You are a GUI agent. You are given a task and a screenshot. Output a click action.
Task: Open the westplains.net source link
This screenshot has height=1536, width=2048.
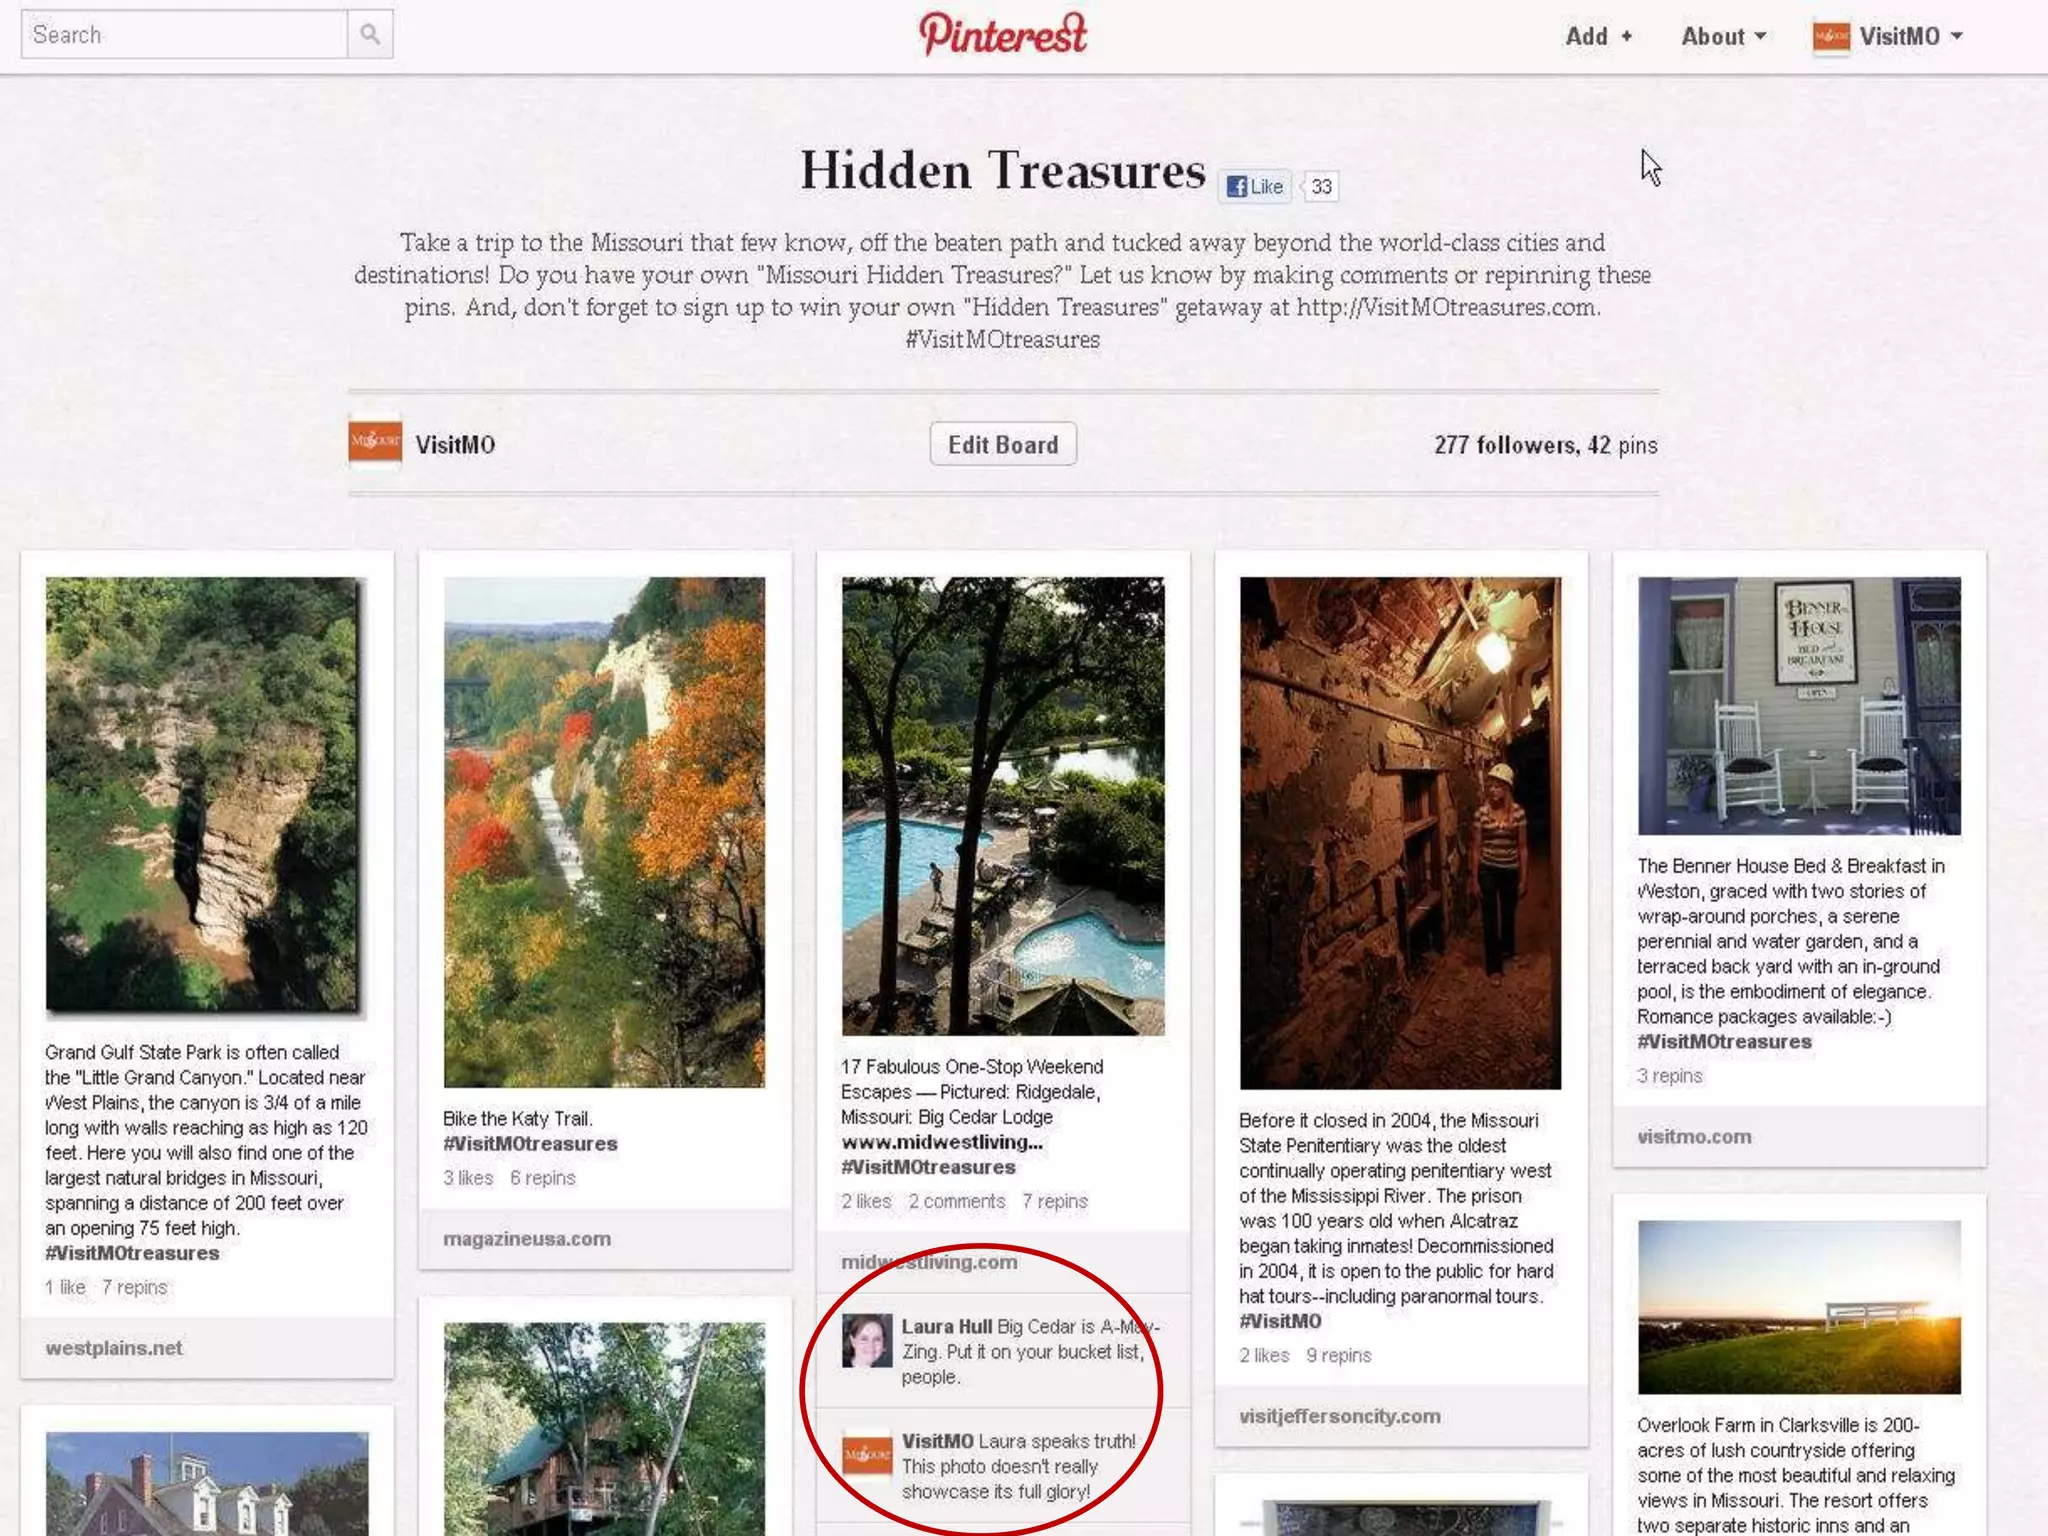(x=114, y=1347)
